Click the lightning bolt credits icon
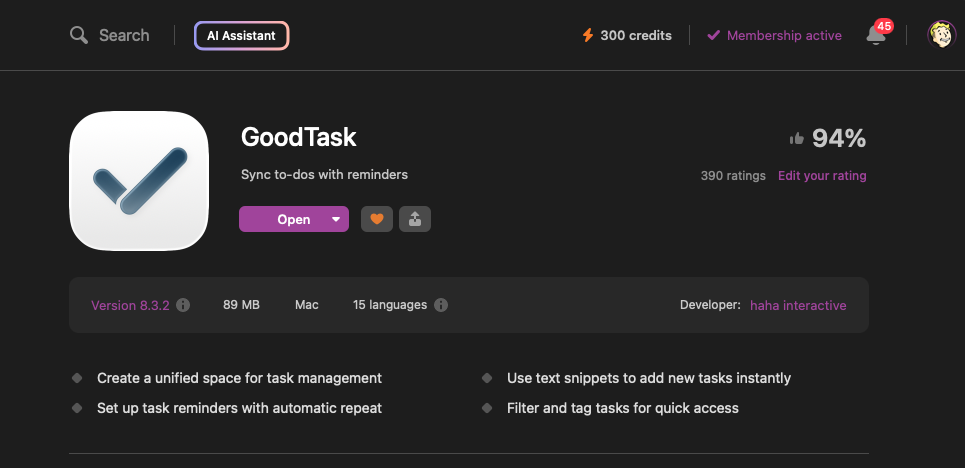Image resolution: width=965 pixels, height=468 pixels. (588, 36)
